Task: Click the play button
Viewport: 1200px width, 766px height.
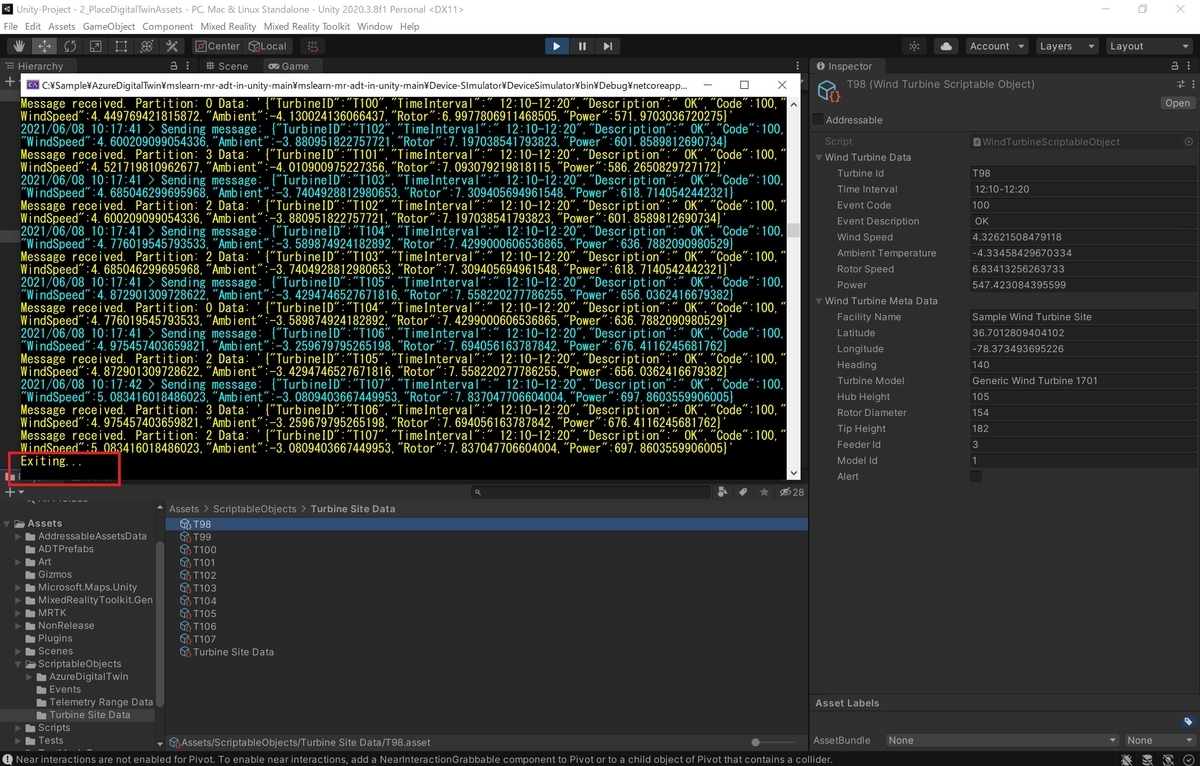Action: (x=557, y=46)
